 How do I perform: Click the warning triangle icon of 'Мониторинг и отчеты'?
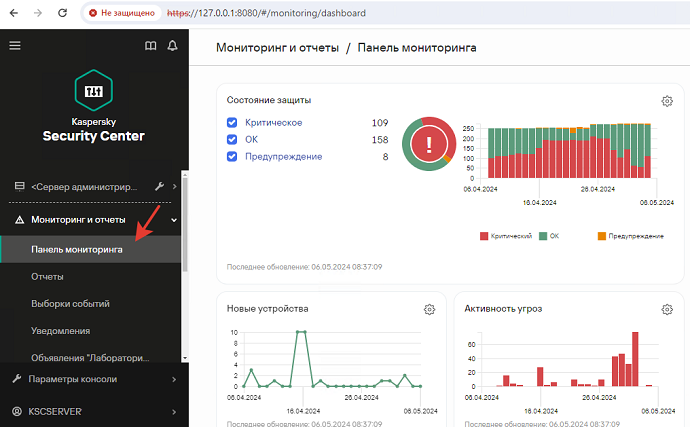click(19, 220)
